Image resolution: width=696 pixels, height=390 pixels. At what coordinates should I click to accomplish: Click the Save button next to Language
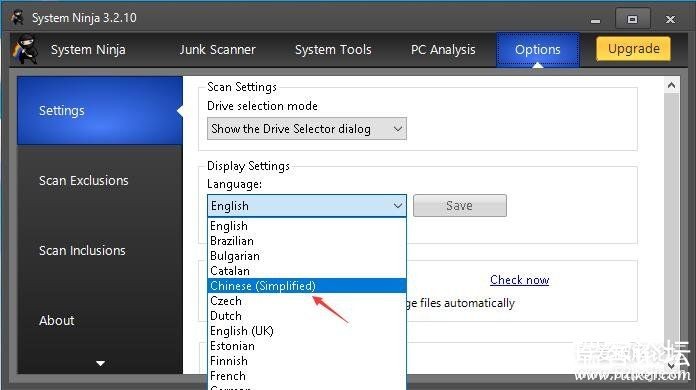point(459,205)
